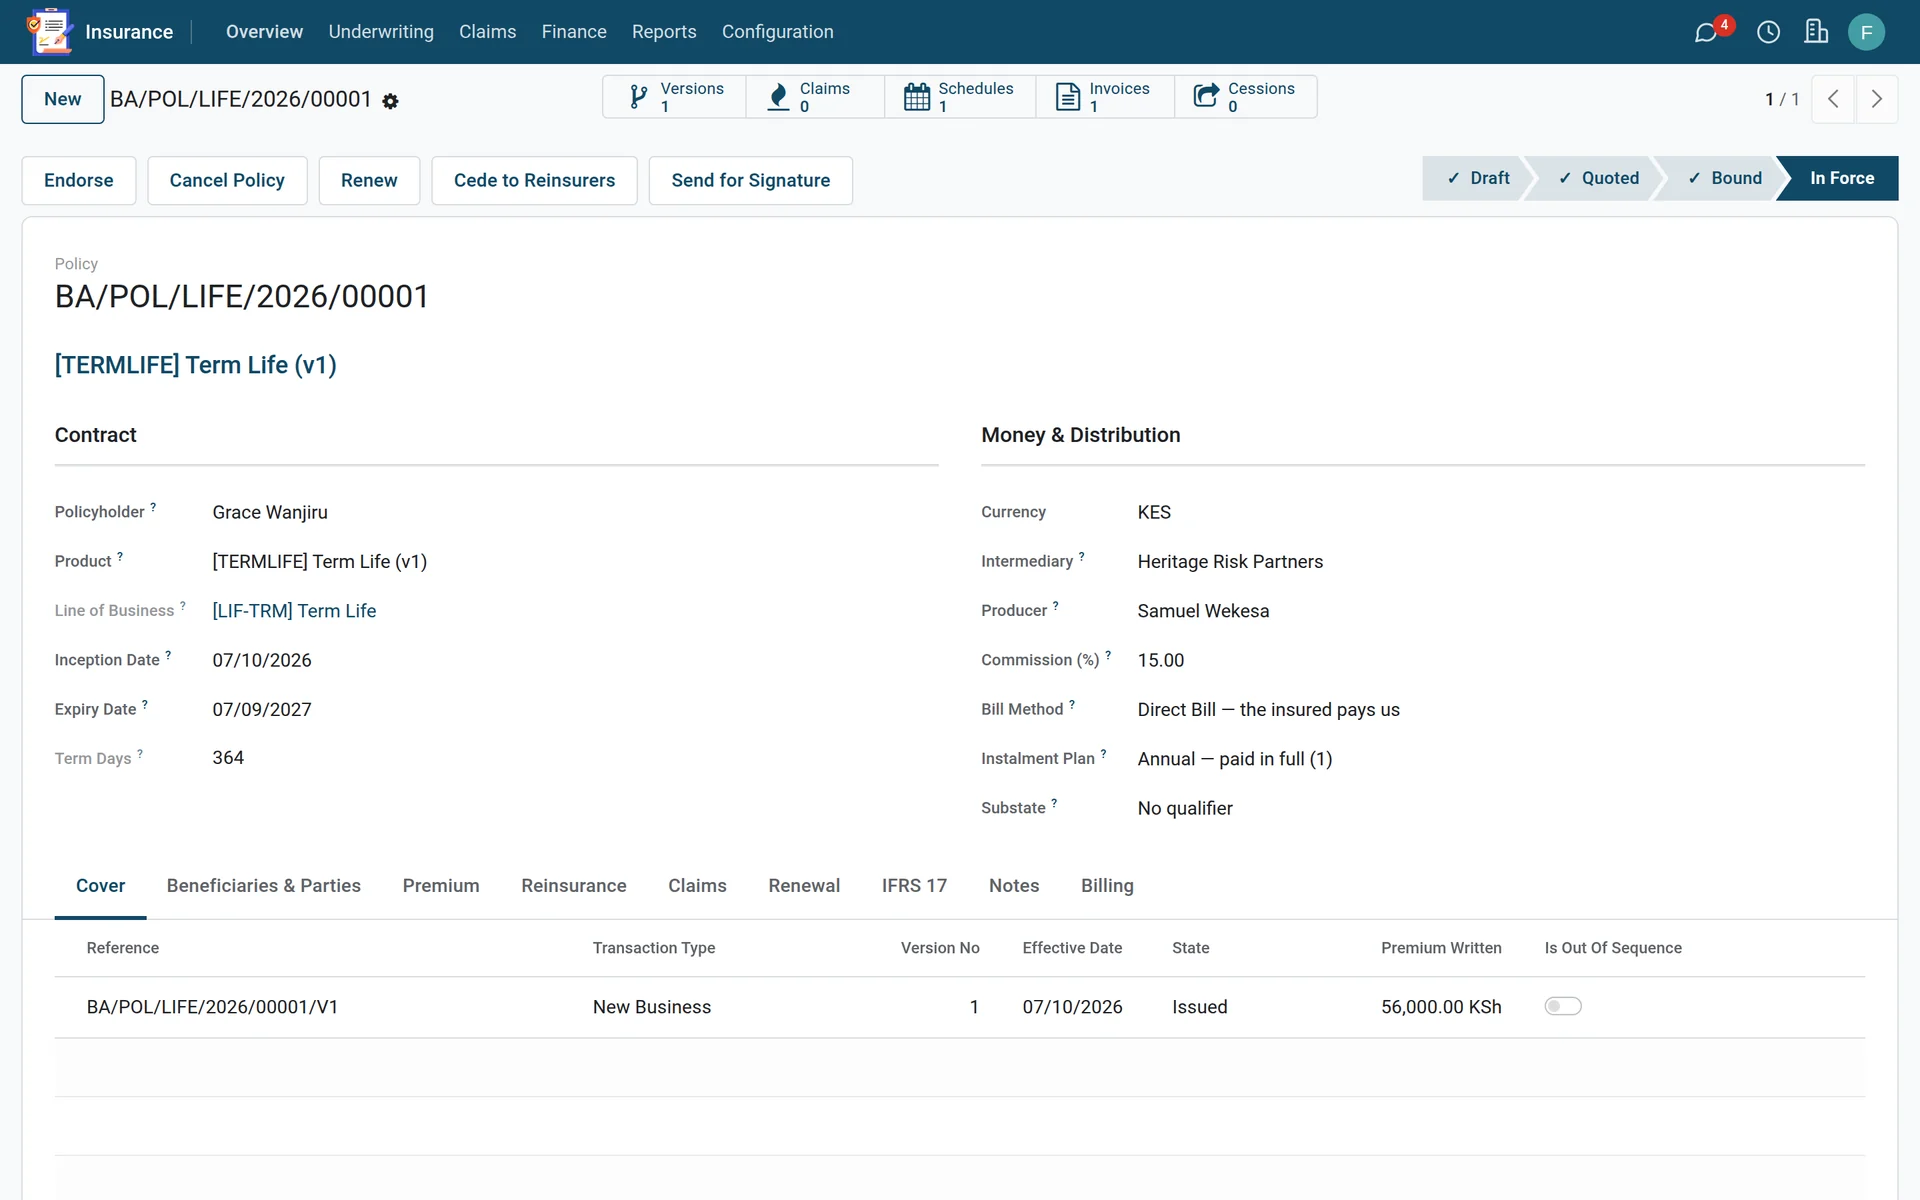Screen dimensions: 1920x1200
Task: Go to next record arrow
Action: point(1877,99)
